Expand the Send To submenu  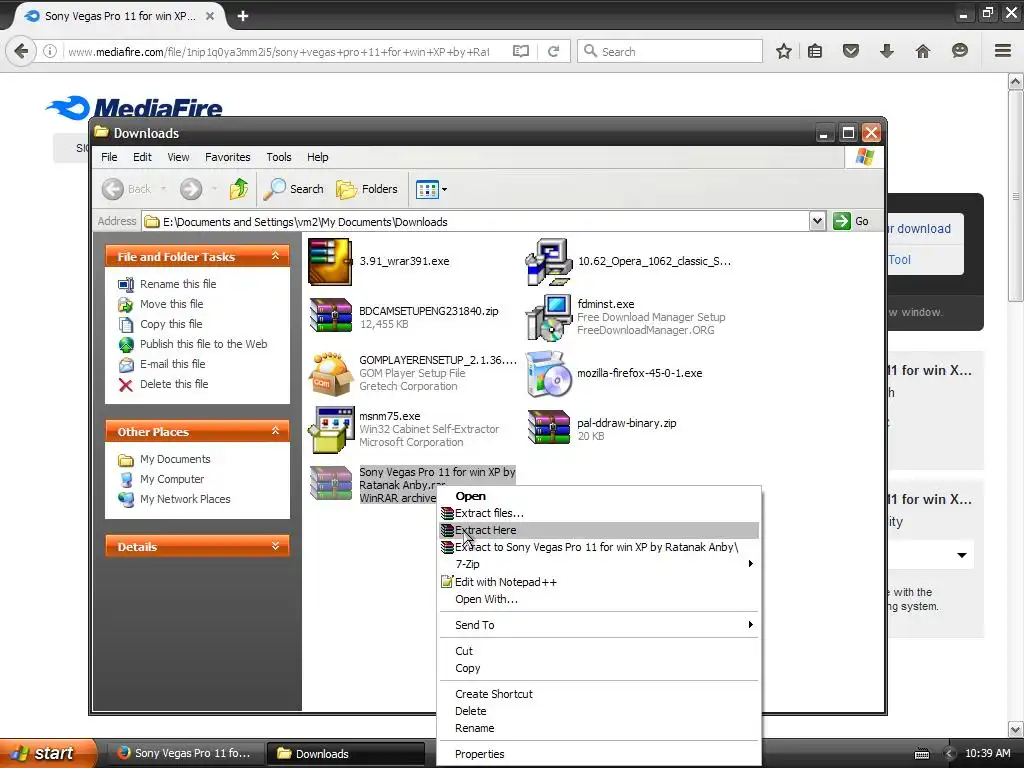(x=599, y=625)
